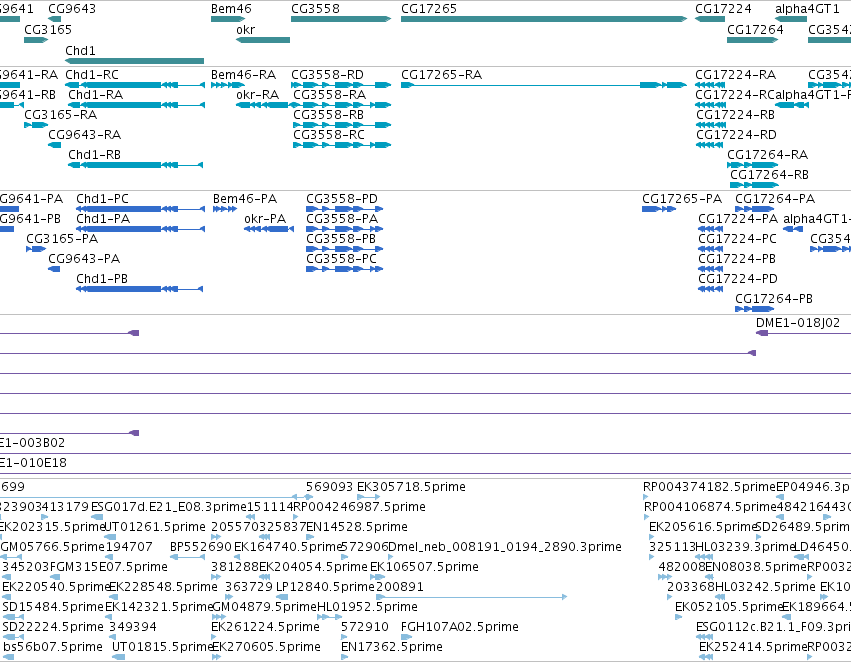Click protein CG17264-PB

pyautogui.click(x=774, y=298)
